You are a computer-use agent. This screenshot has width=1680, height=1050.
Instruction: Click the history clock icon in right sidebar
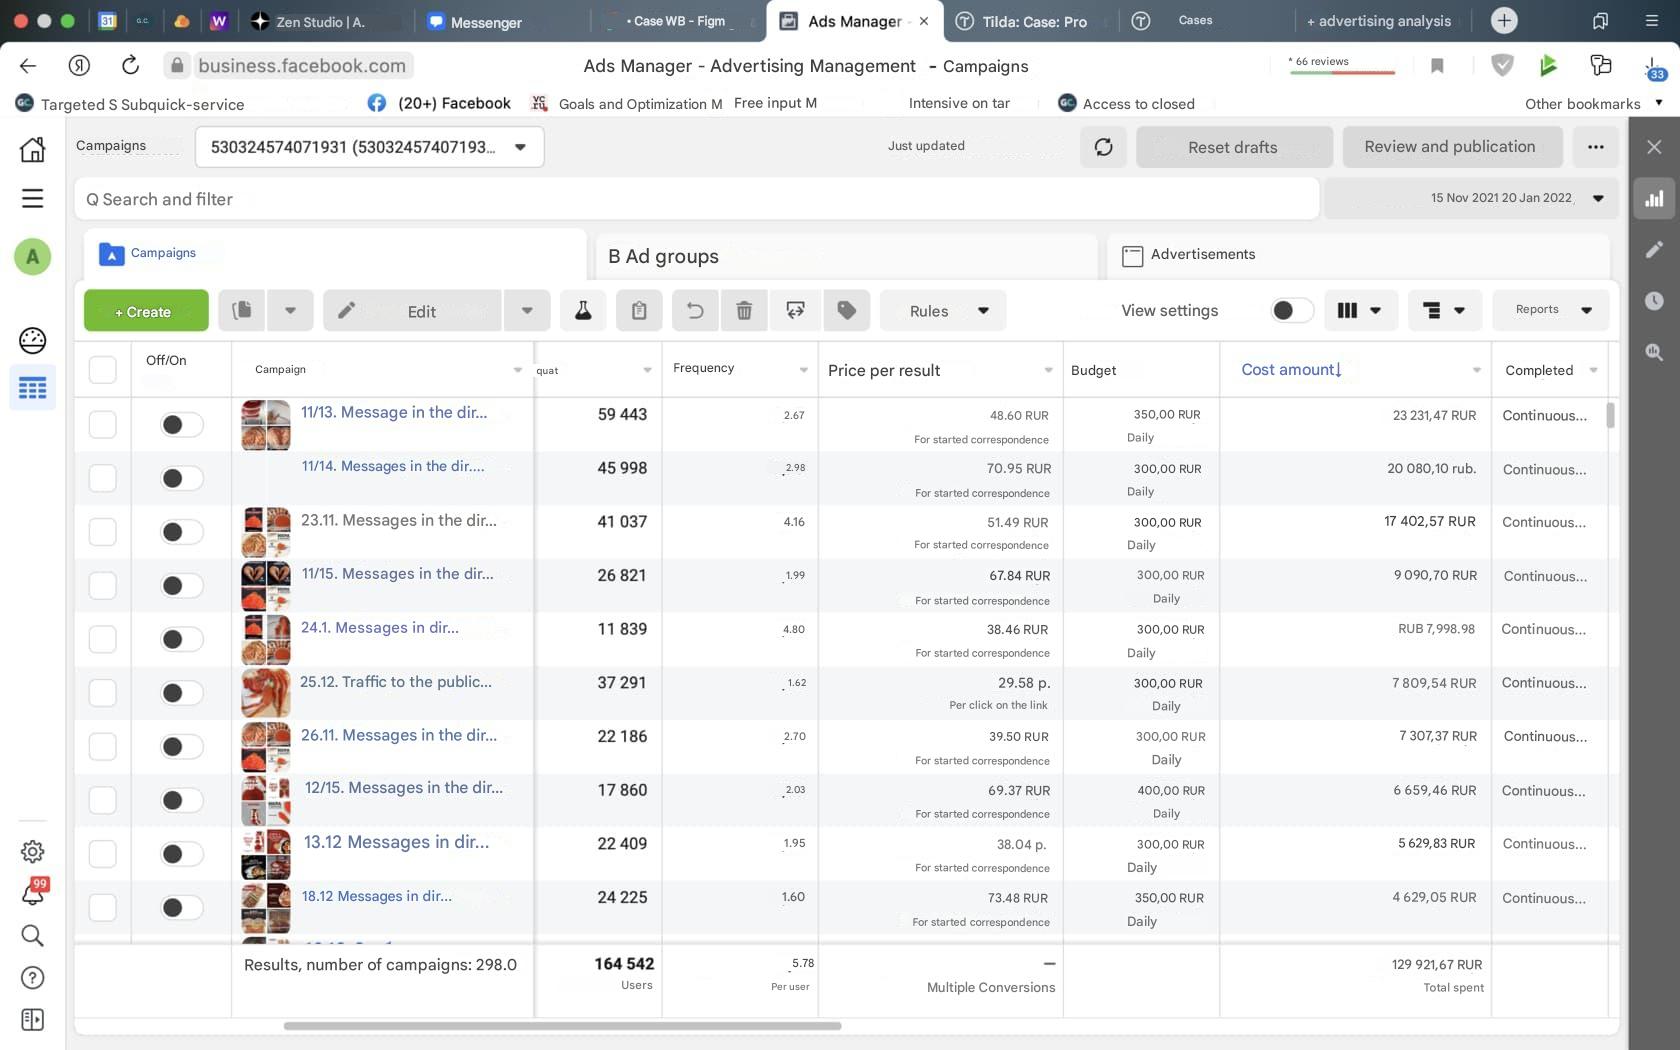click(1654, 301)
